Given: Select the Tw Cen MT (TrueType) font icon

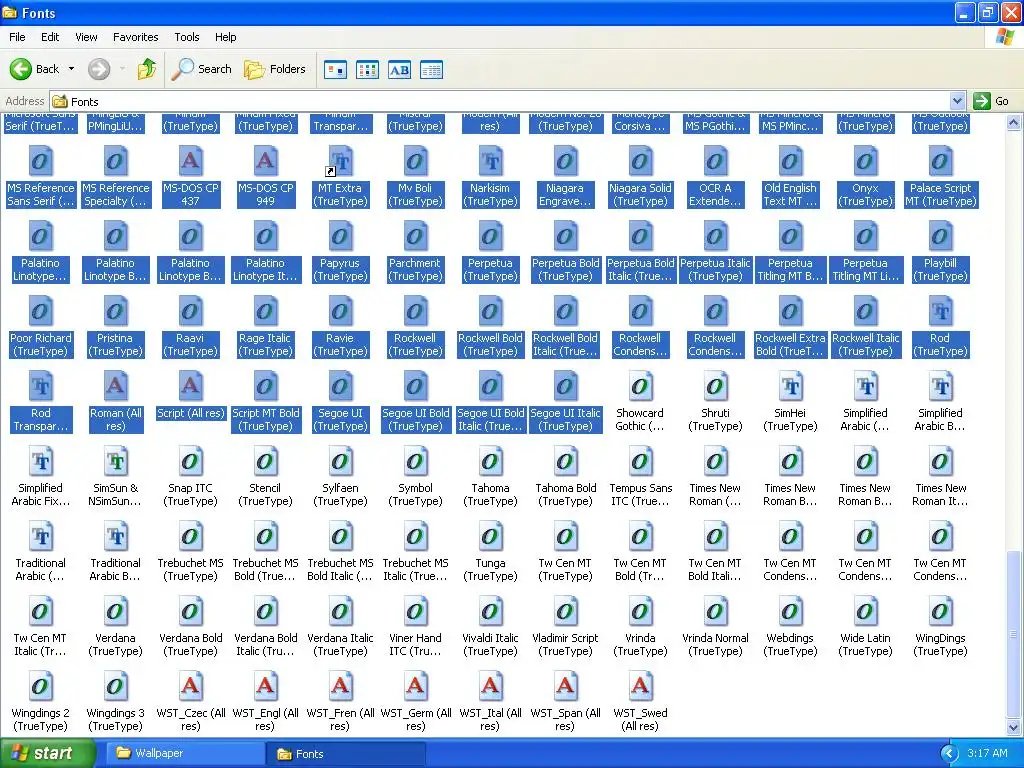Looking at the screenshot, I should coord(566,537).
